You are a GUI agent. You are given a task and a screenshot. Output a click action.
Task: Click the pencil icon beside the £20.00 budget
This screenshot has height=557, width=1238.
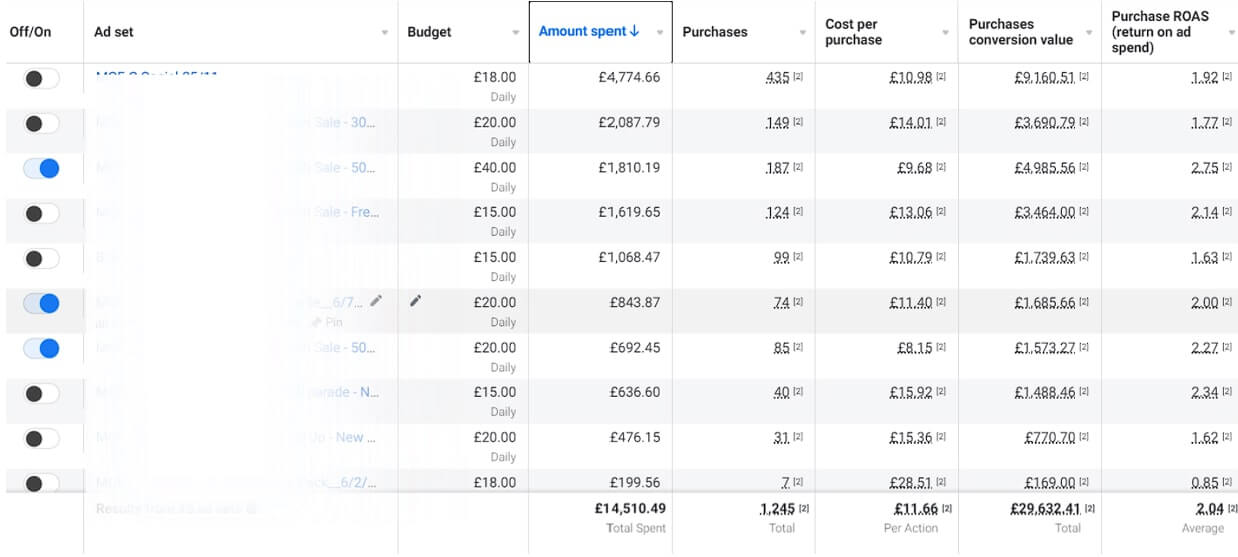tap(415, 300)
